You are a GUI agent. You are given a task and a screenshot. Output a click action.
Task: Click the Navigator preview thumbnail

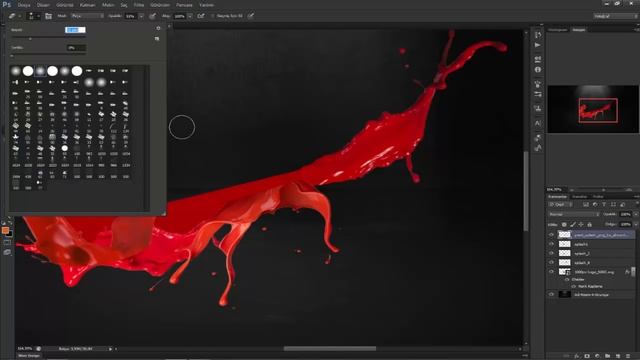coord(593,109)
